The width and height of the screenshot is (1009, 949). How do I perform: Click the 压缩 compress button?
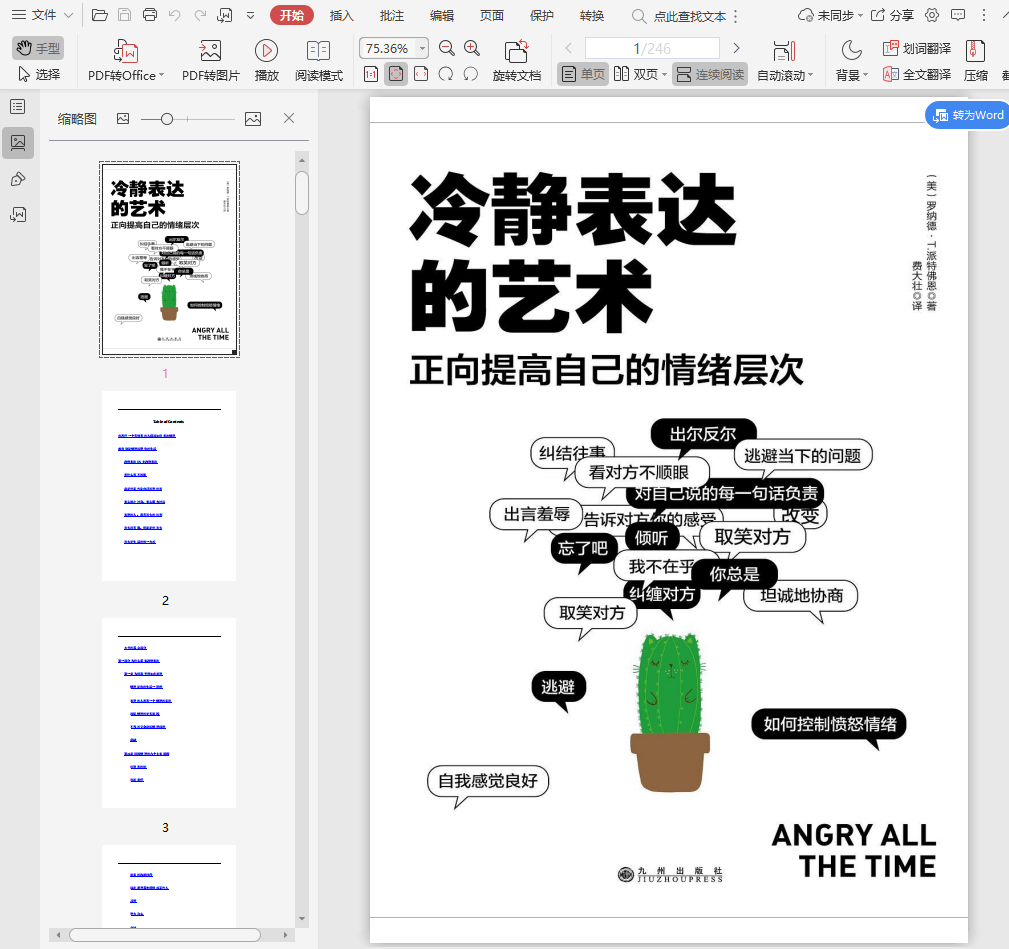976,60
